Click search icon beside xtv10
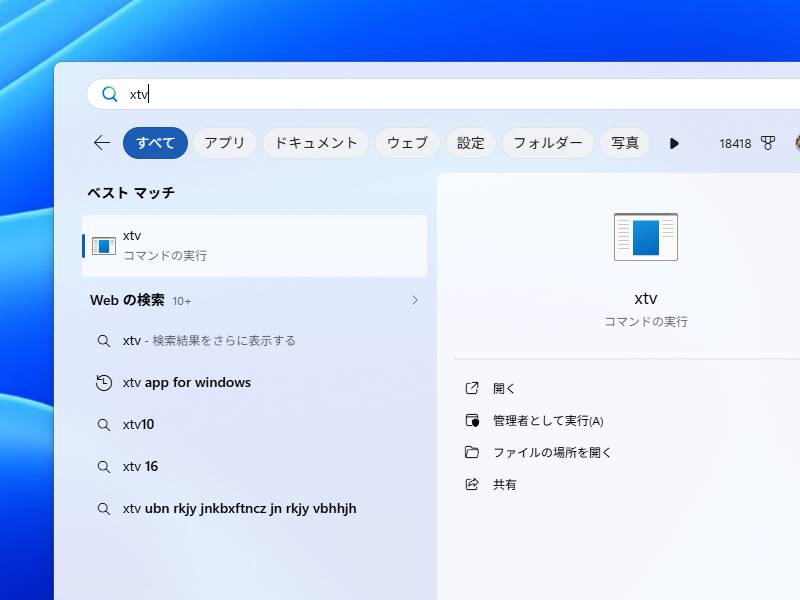Image resolution: width=800 pixels, height=600 pixels. pos(104,425)
